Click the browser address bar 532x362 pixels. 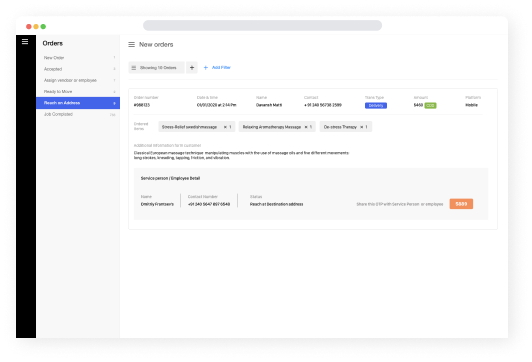(x=262, y=25)
